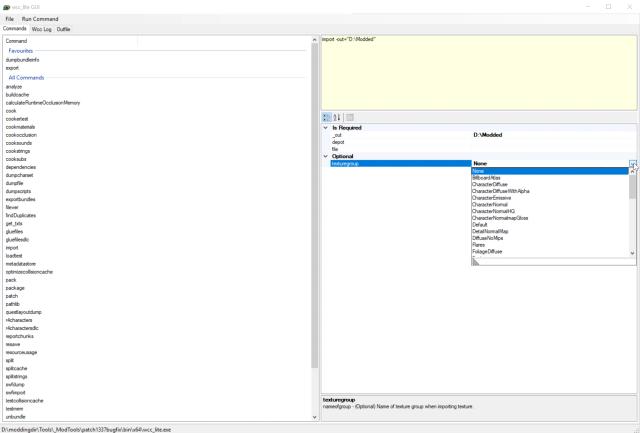640x433 pixels.
Task: Click the Property Pages icon in property toolbar
Action: click(350, 118)
